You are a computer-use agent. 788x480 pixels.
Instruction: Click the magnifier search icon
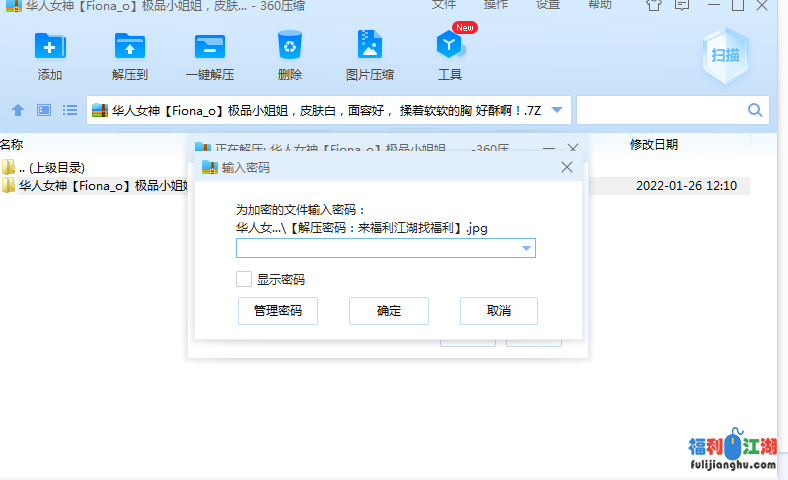click(755, 110)
